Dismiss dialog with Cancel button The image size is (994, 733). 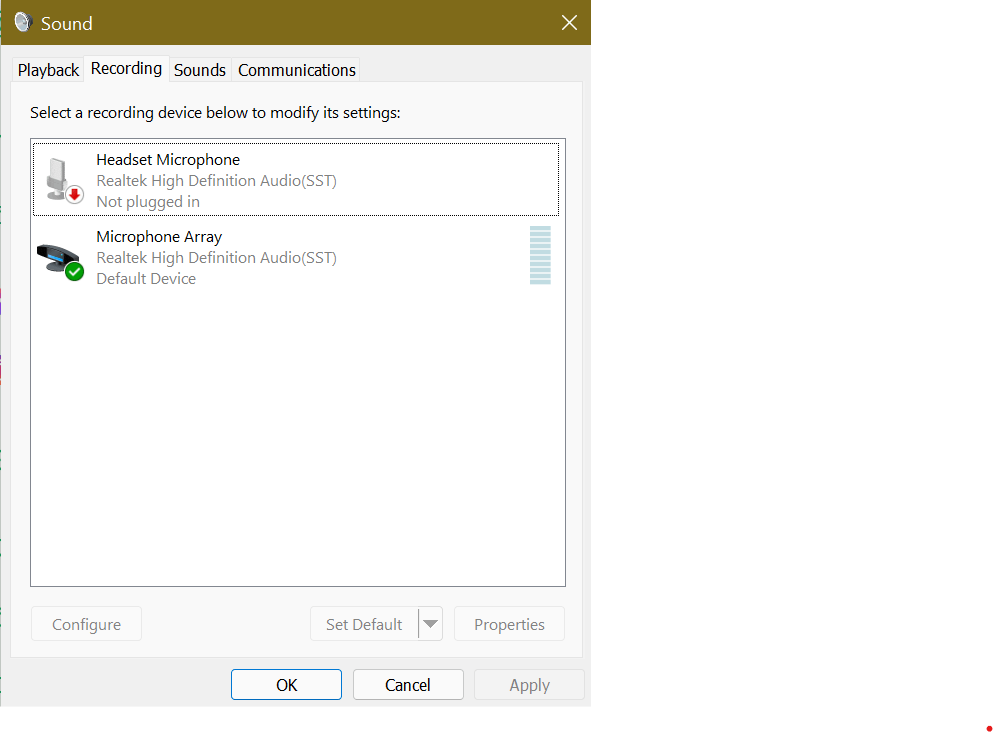click(408, 685)
